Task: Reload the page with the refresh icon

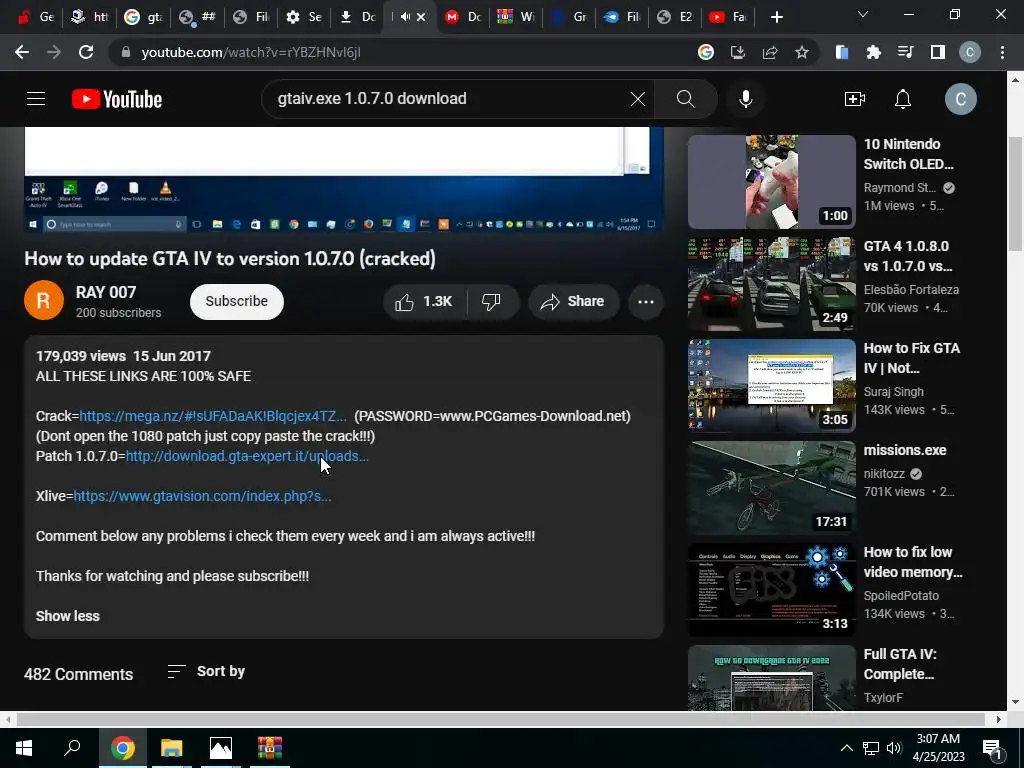Action: click(86, 52)
